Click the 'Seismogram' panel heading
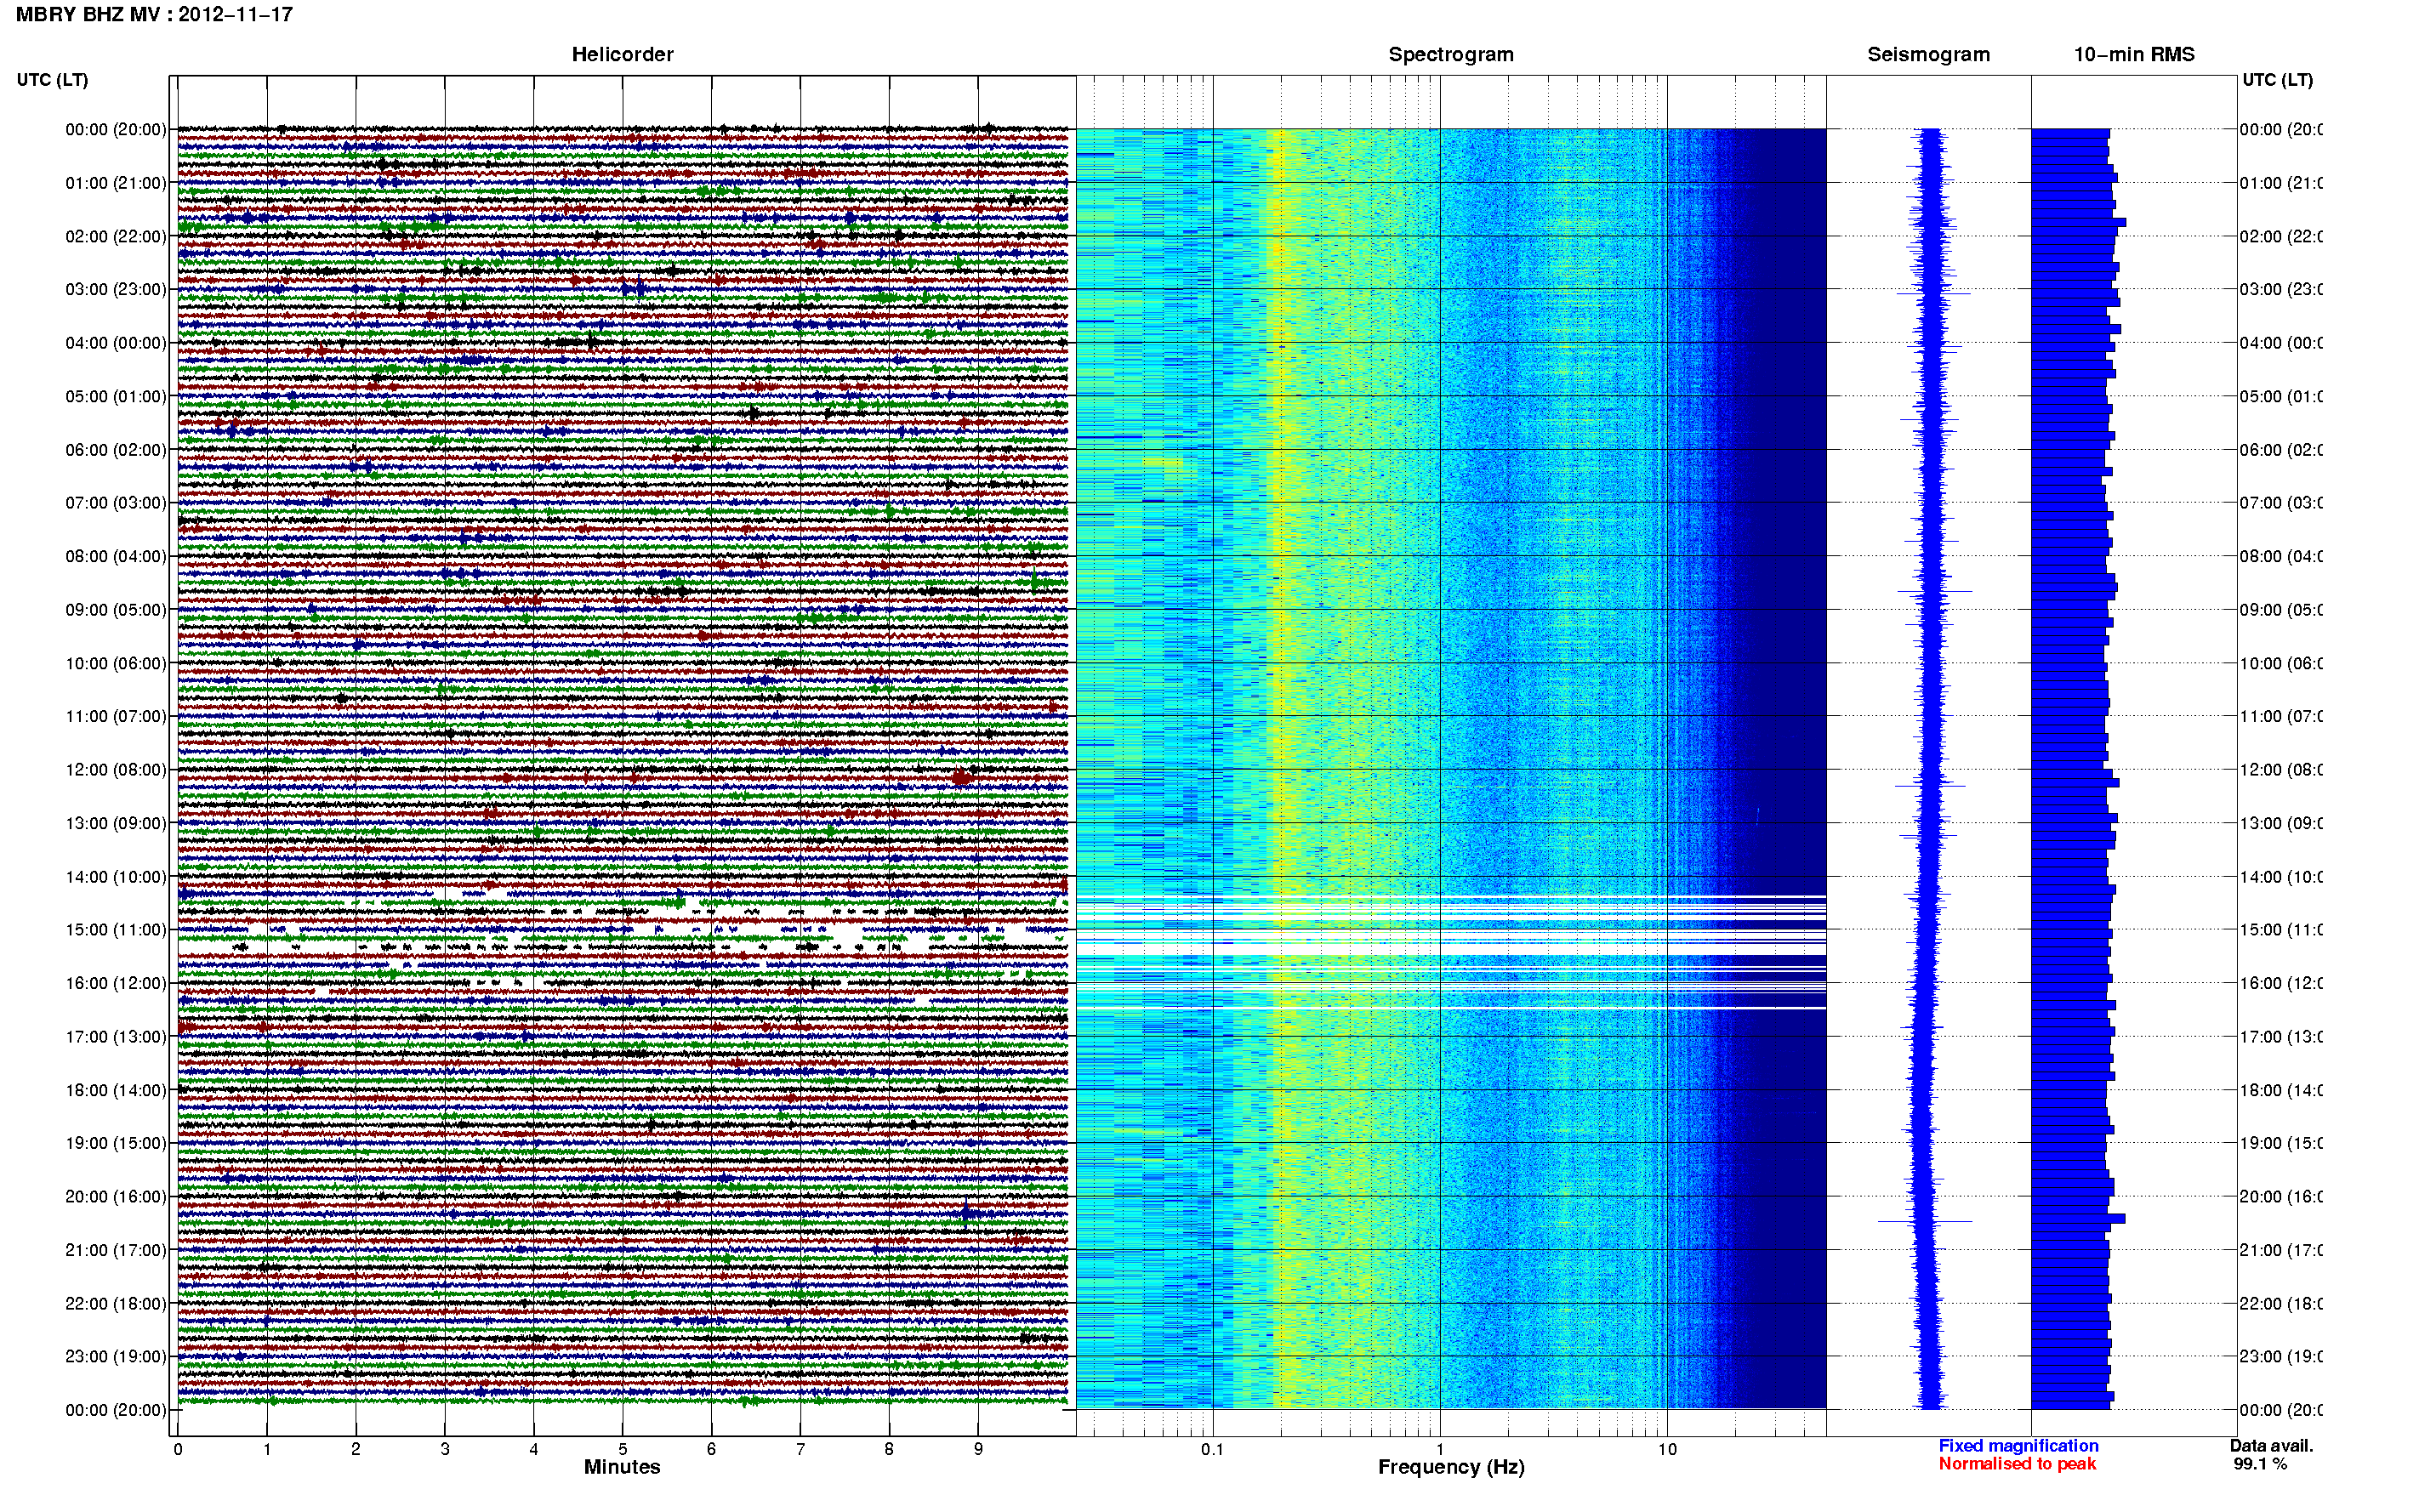Viewport: 2419px width, 1512px height. click(x=1928, y=55)
